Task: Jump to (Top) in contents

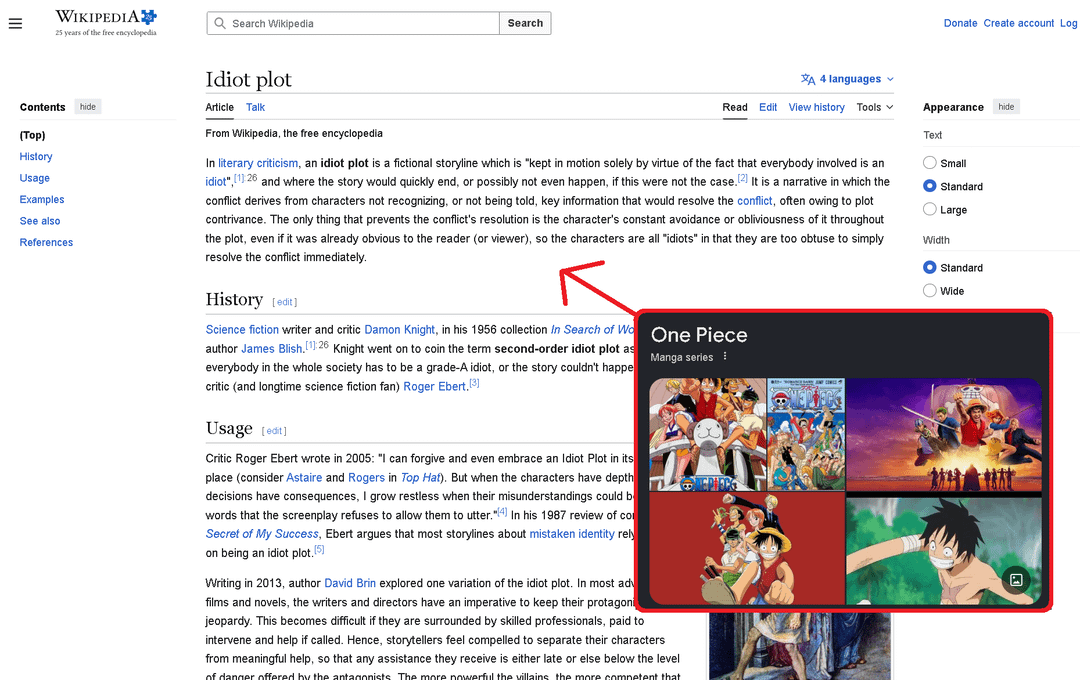Action: 32,135
